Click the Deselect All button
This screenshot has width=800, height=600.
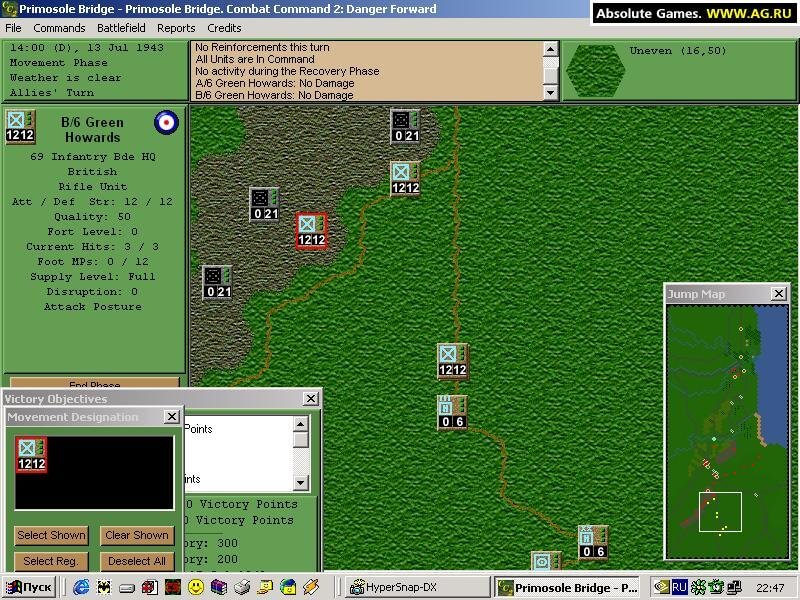coord(137,561)
